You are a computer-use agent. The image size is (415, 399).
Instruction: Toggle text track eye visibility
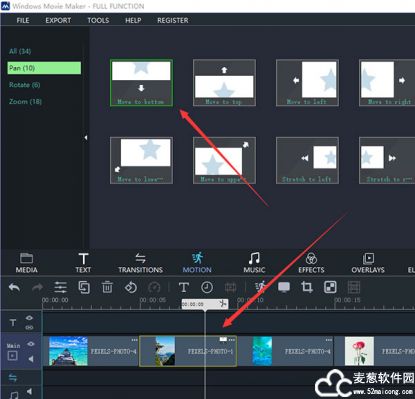coord(29,318)
